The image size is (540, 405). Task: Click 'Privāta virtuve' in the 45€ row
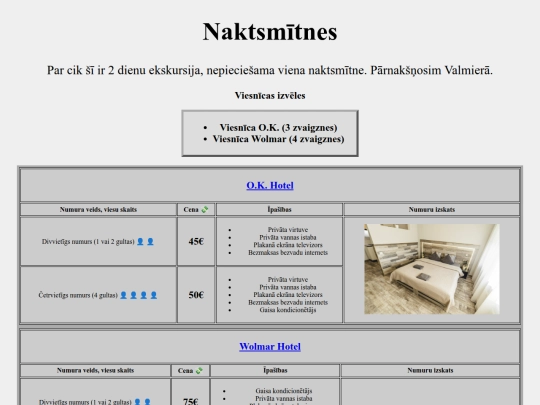coord(288,230)
